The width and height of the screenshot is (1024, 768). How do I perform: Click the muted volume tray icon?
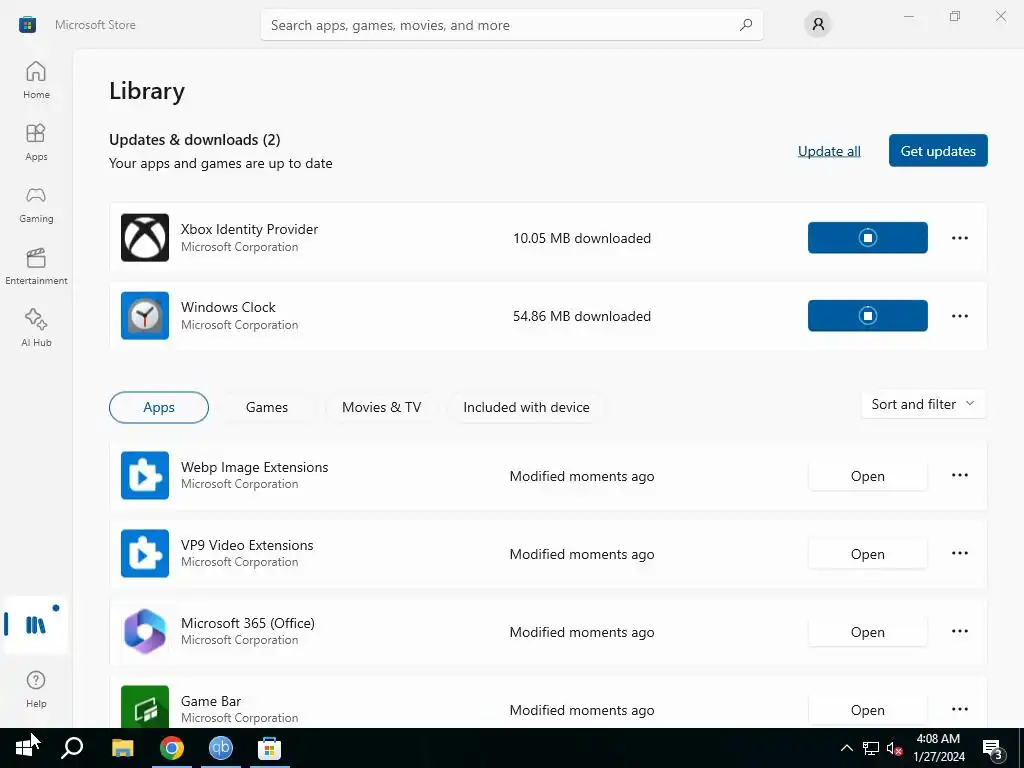click(x=894, y=748)
